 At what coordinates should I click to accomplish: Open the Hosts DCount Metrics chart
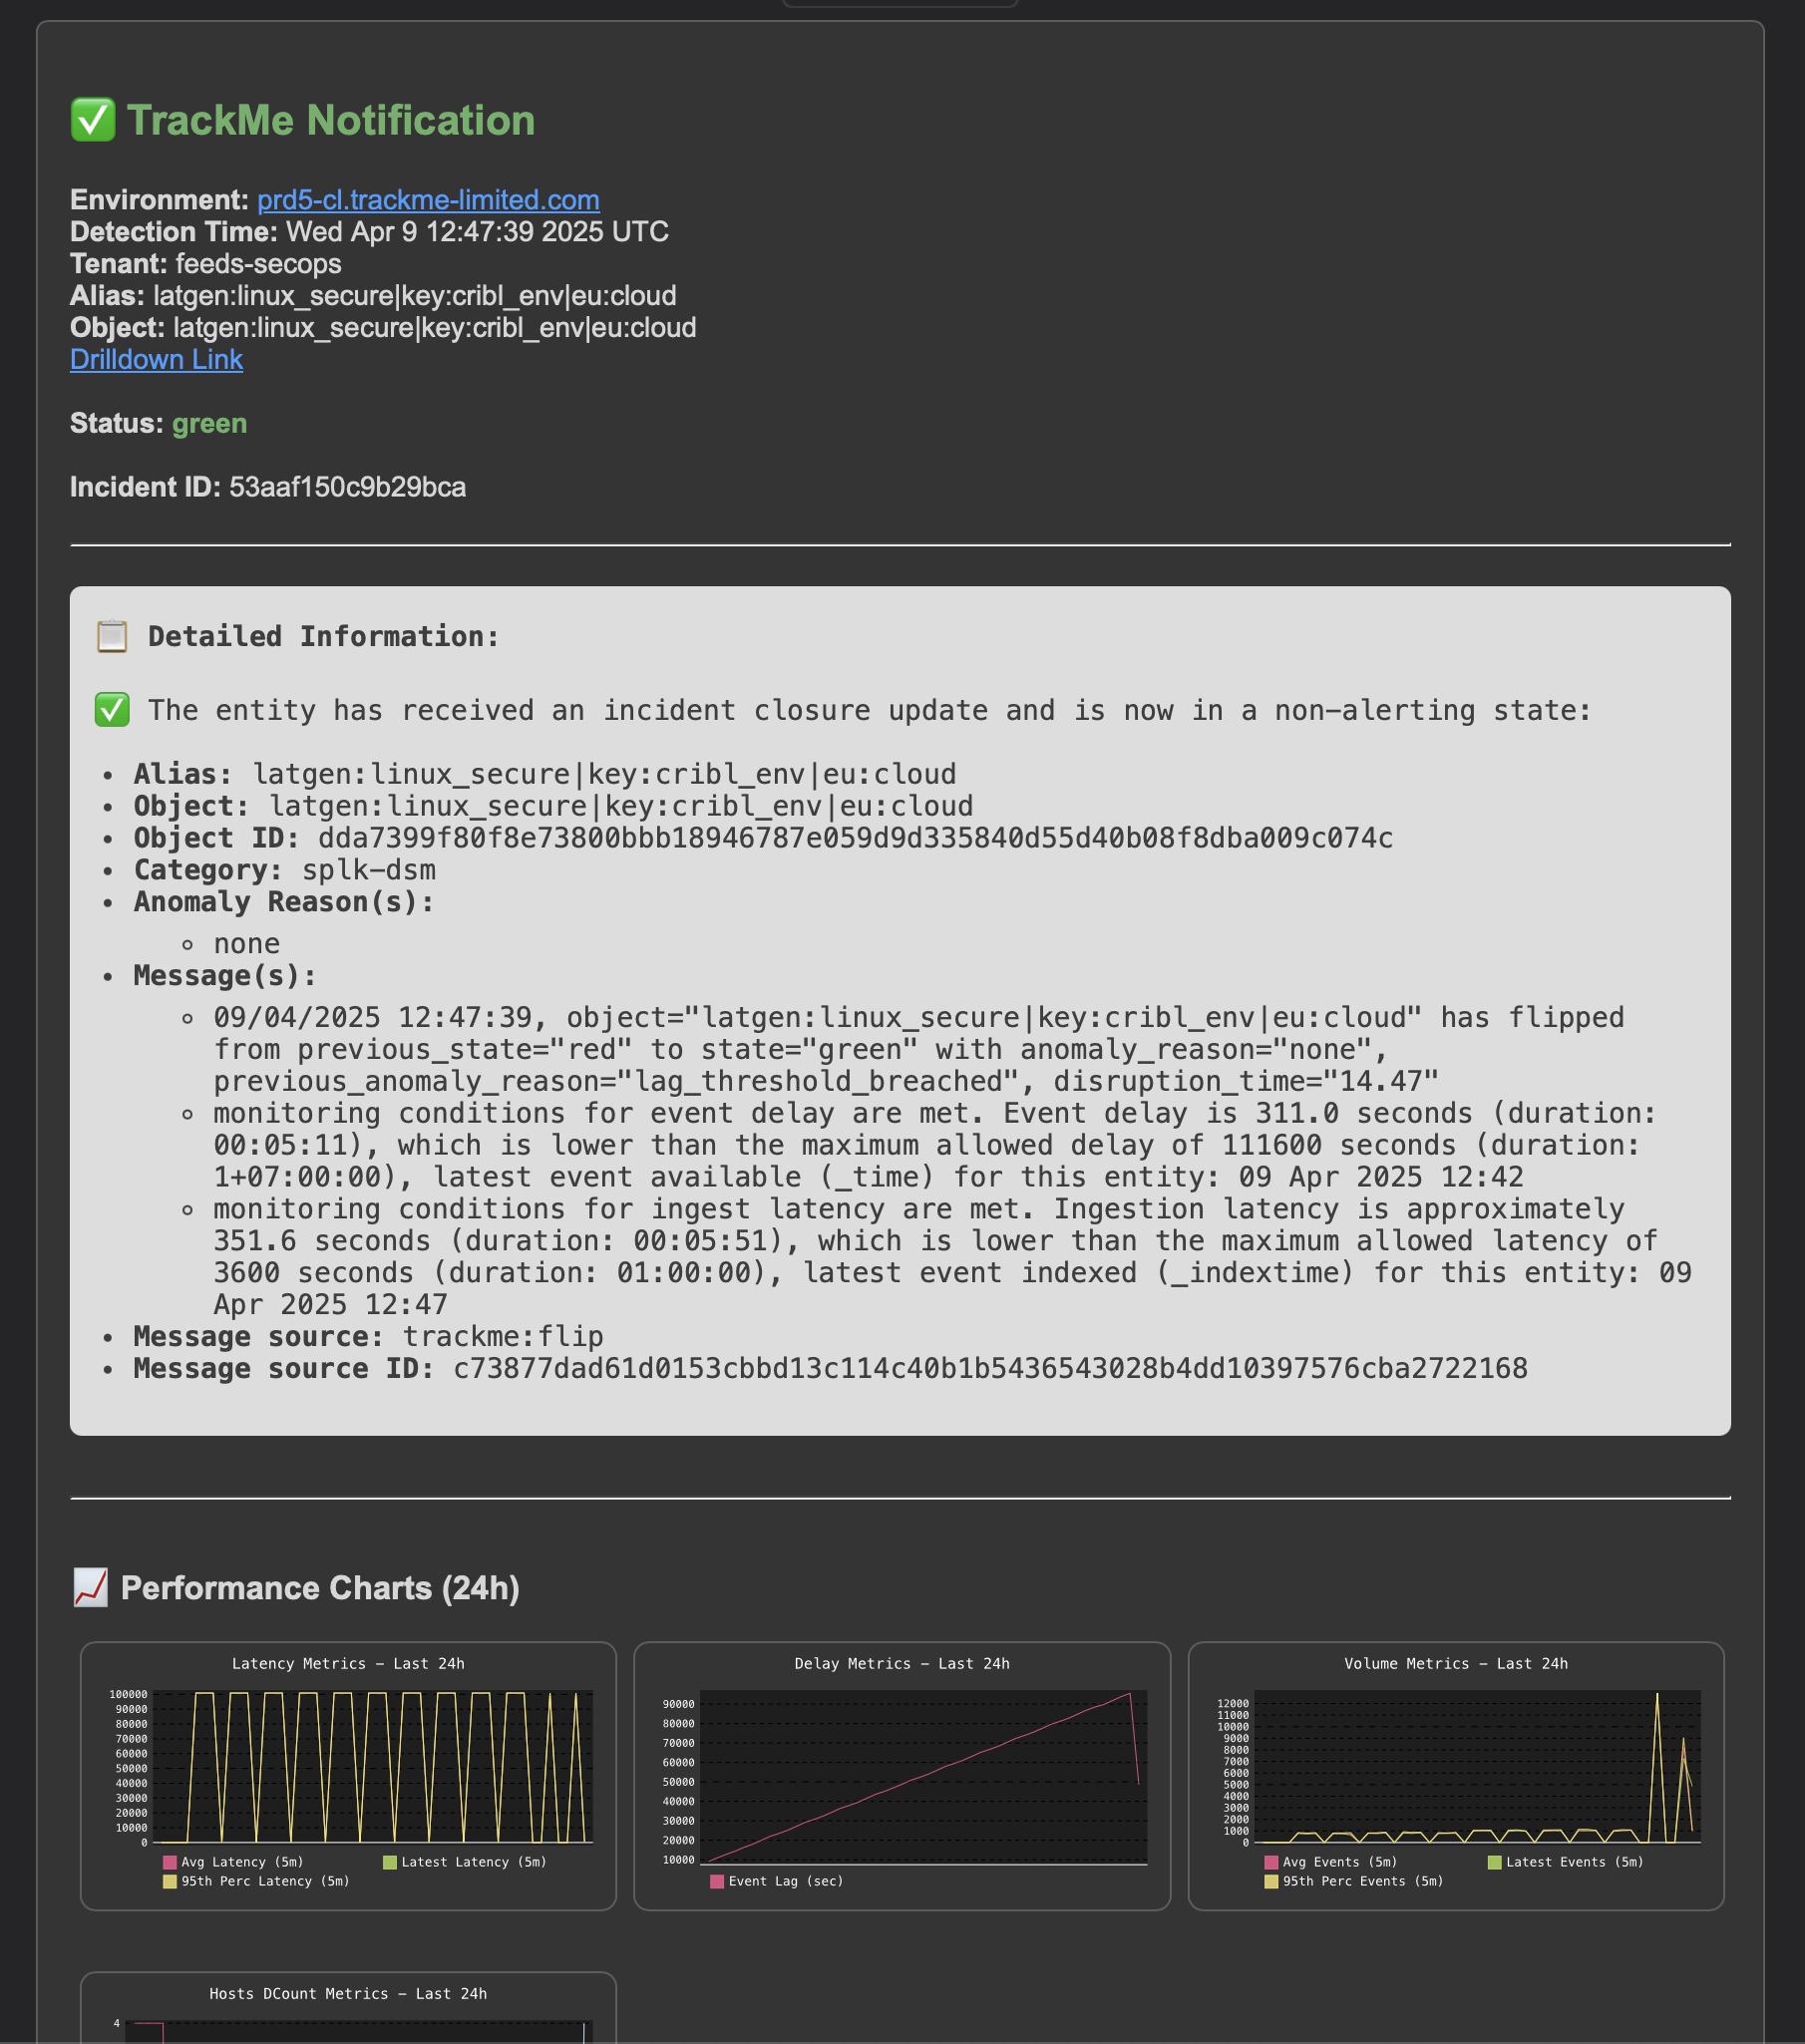point(348,2007)
